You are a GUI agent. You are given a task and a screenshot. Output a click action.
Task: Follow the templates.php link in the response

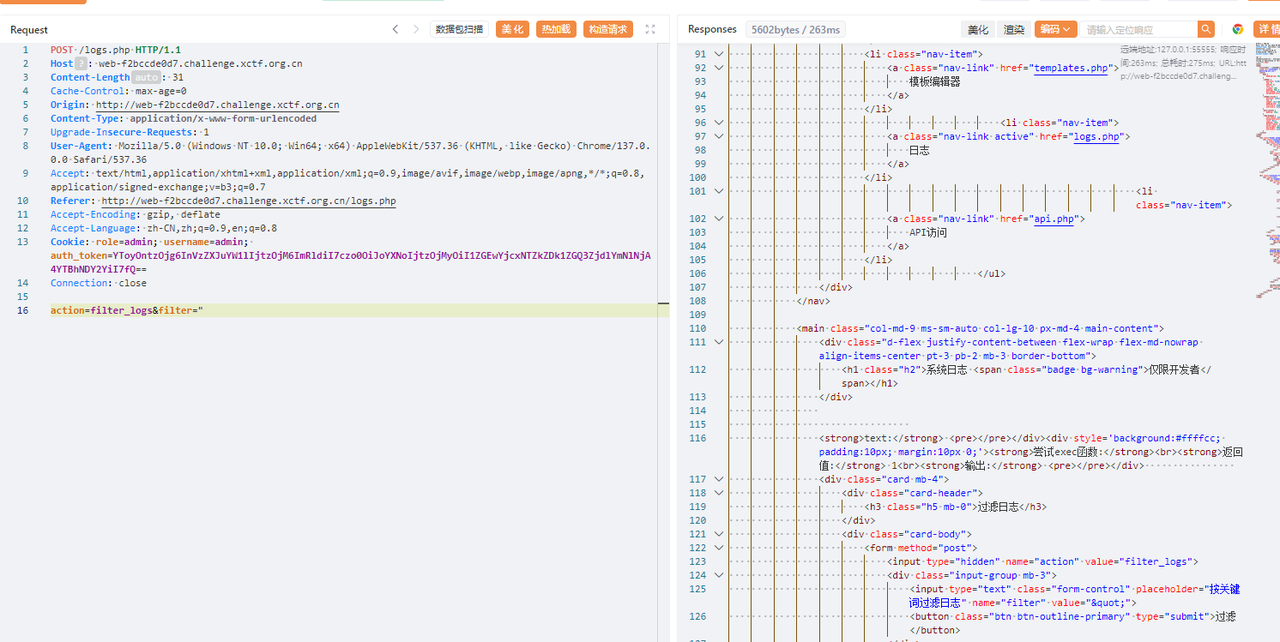coord(1071,68)
